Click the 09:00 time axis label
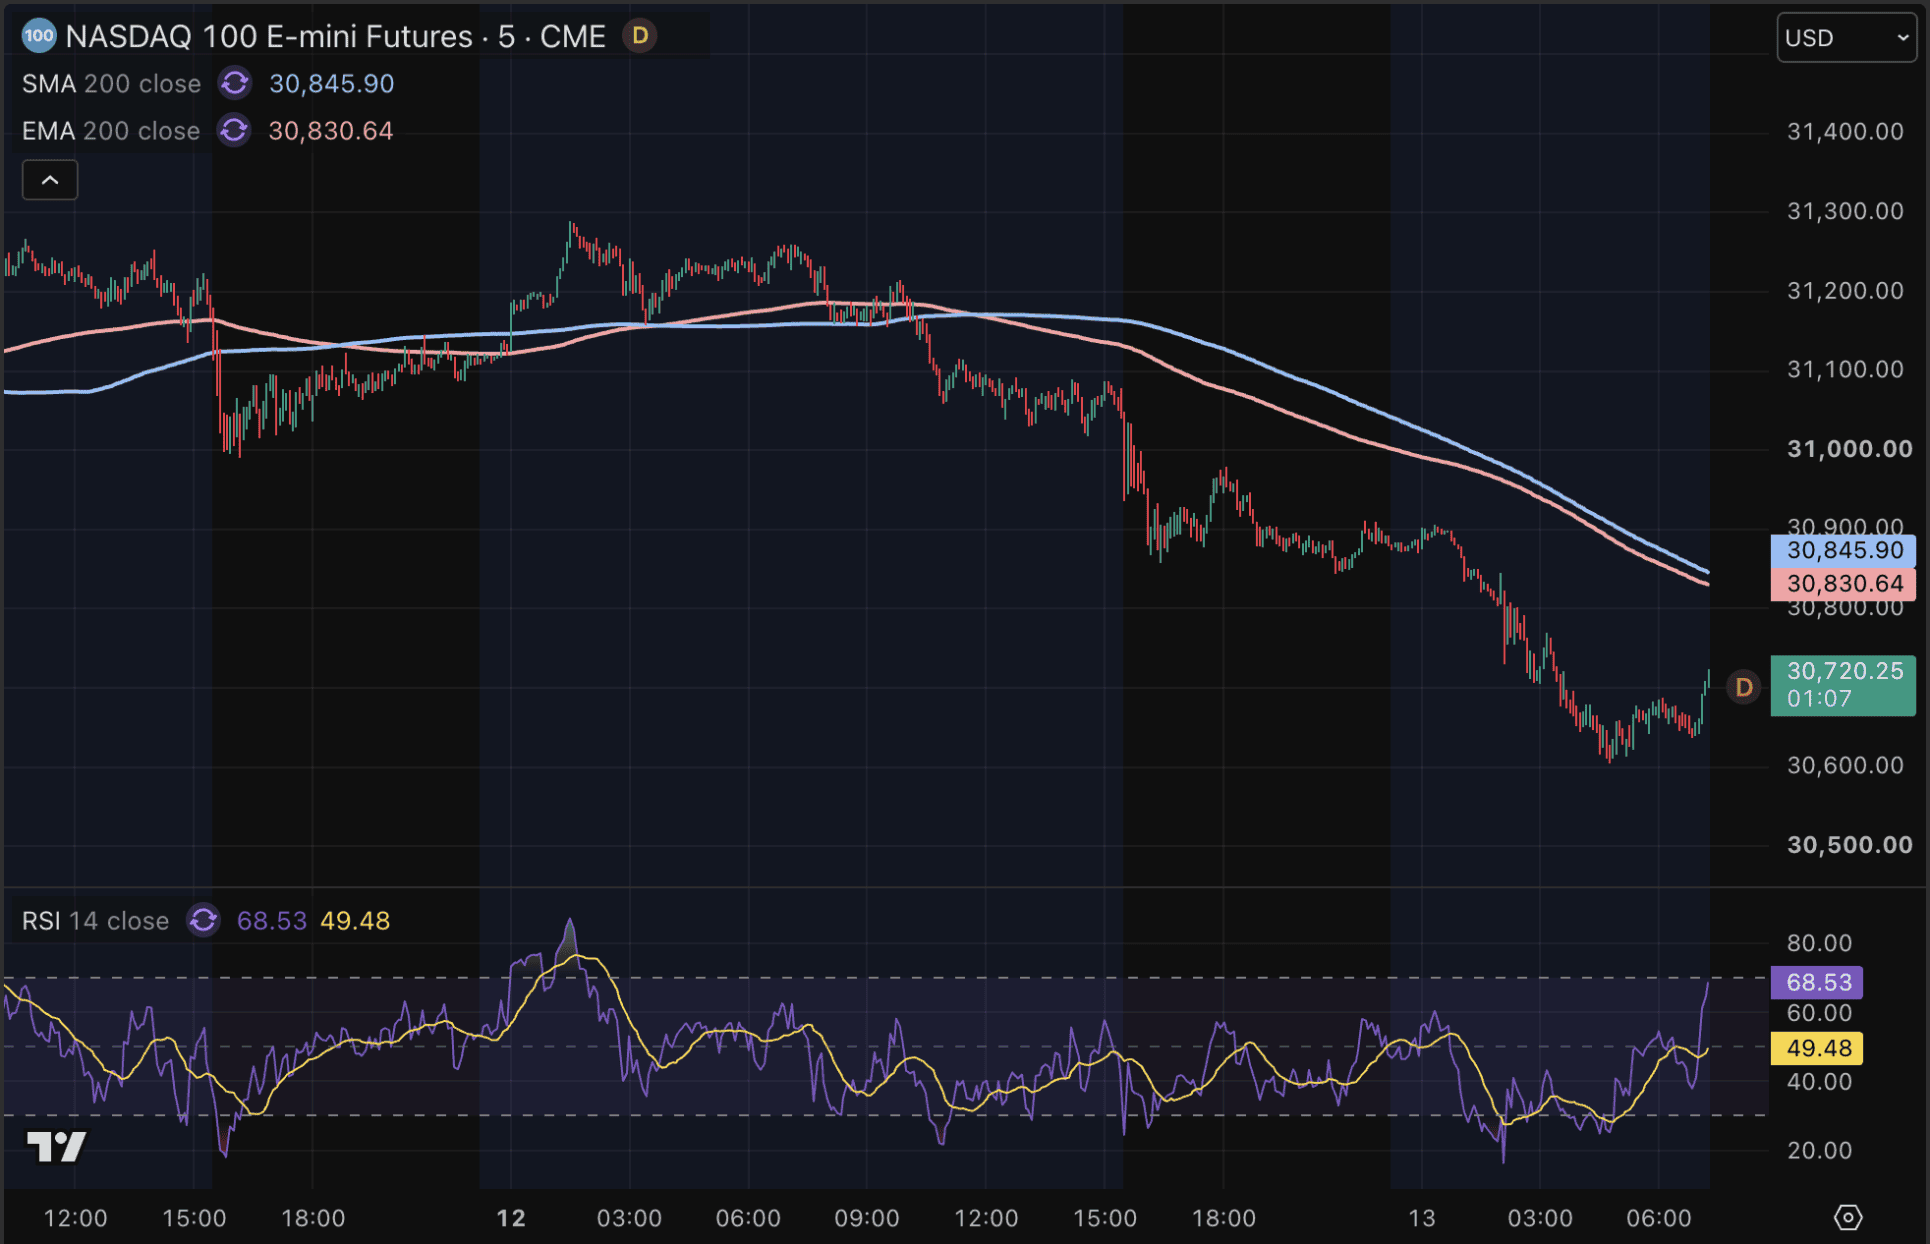 (x=867, y=1218)
